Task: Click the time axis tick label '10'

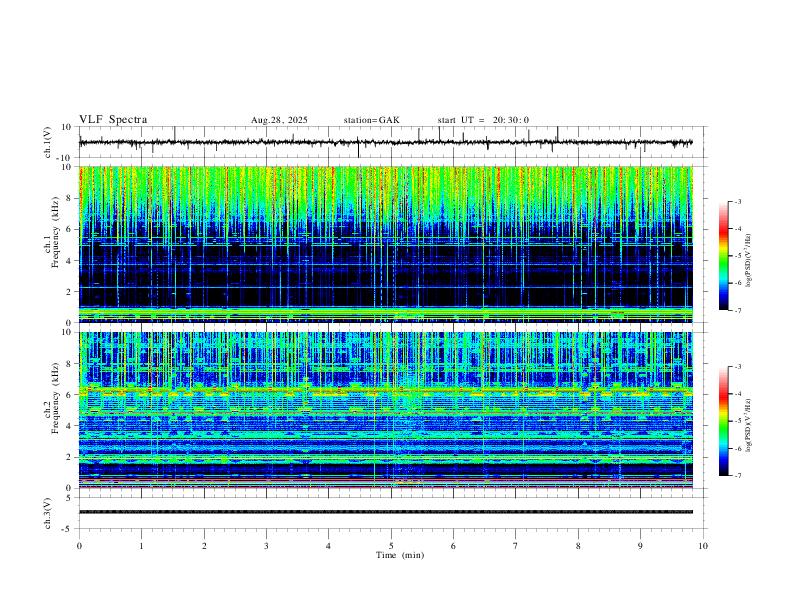Action: point(703,546)
